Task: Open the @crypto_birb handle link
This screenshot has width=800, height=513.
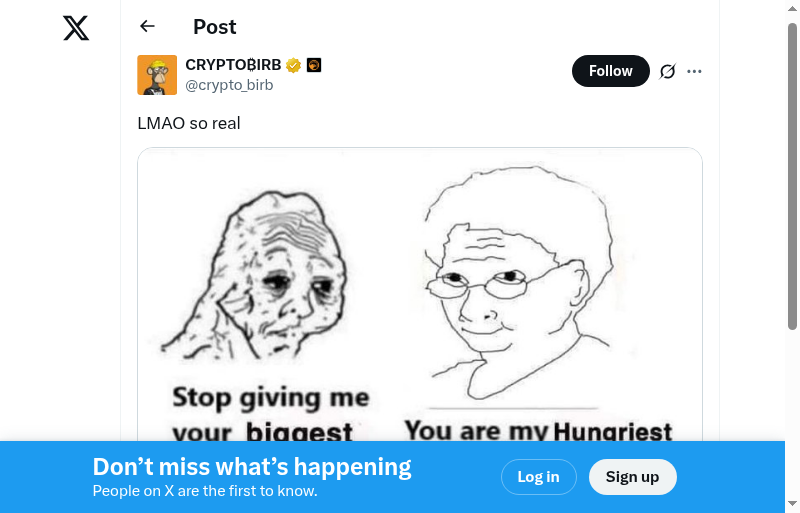Action: [x=229, y=85]
